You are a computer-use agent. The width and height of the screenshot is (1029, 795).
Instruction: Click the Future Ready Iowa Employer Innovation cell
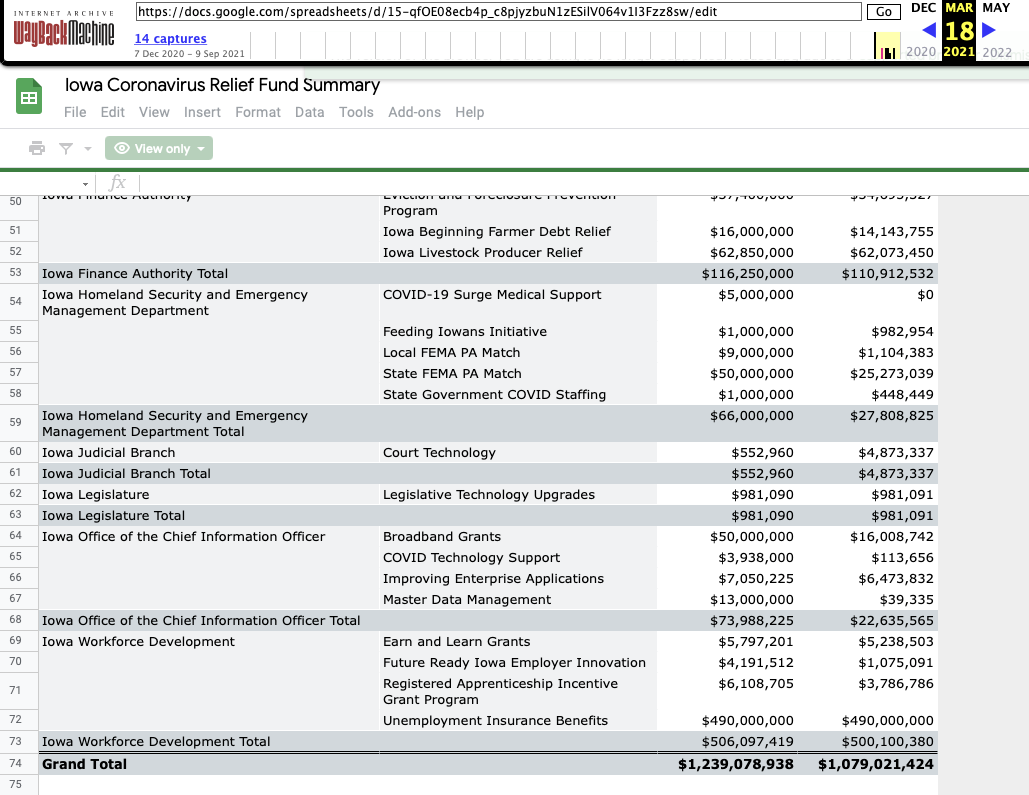coord(518,662)
